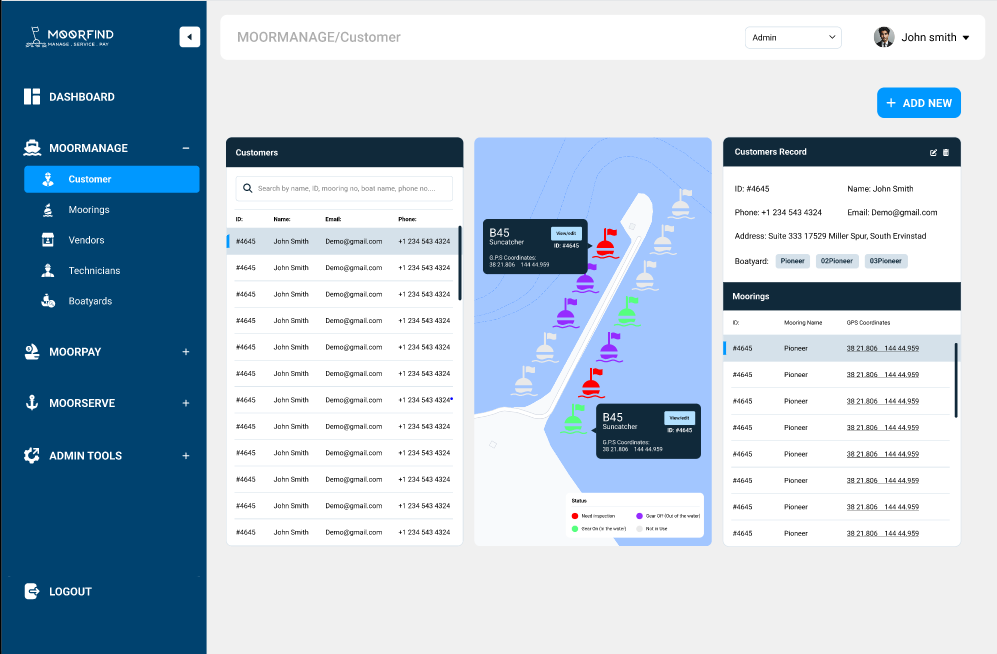Collapse the MOORMANAGE section
The width and height of the screenshot is (997, 654).
(185, 147)
